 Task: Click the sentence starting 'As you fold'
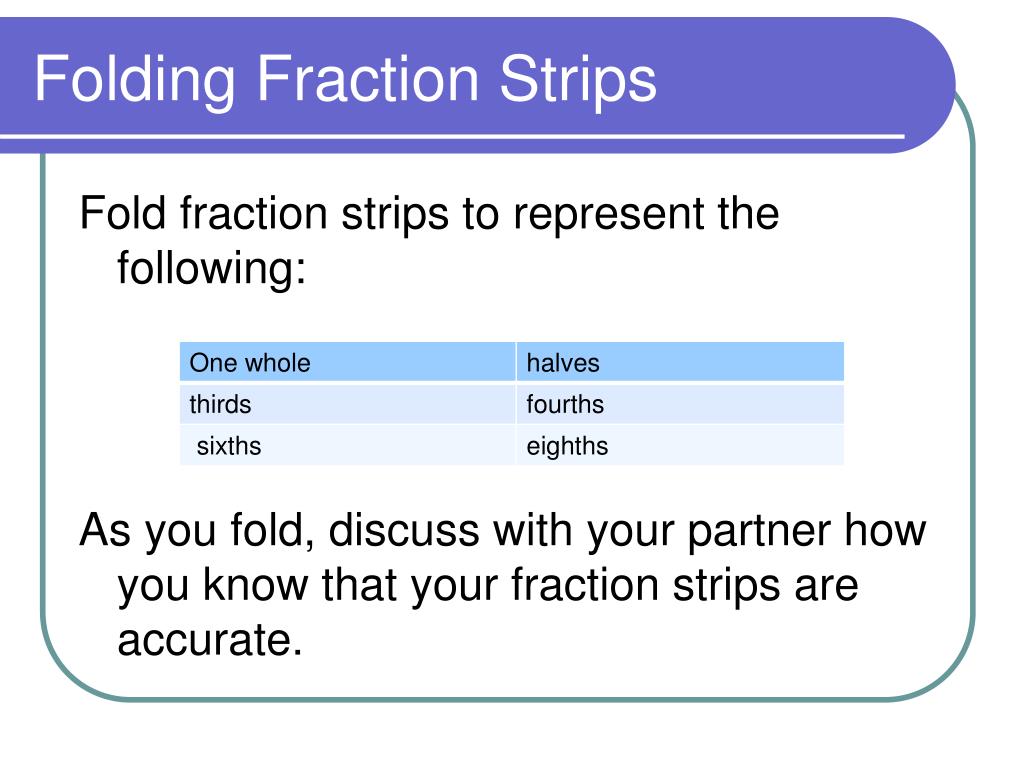[x=502, y=584]
